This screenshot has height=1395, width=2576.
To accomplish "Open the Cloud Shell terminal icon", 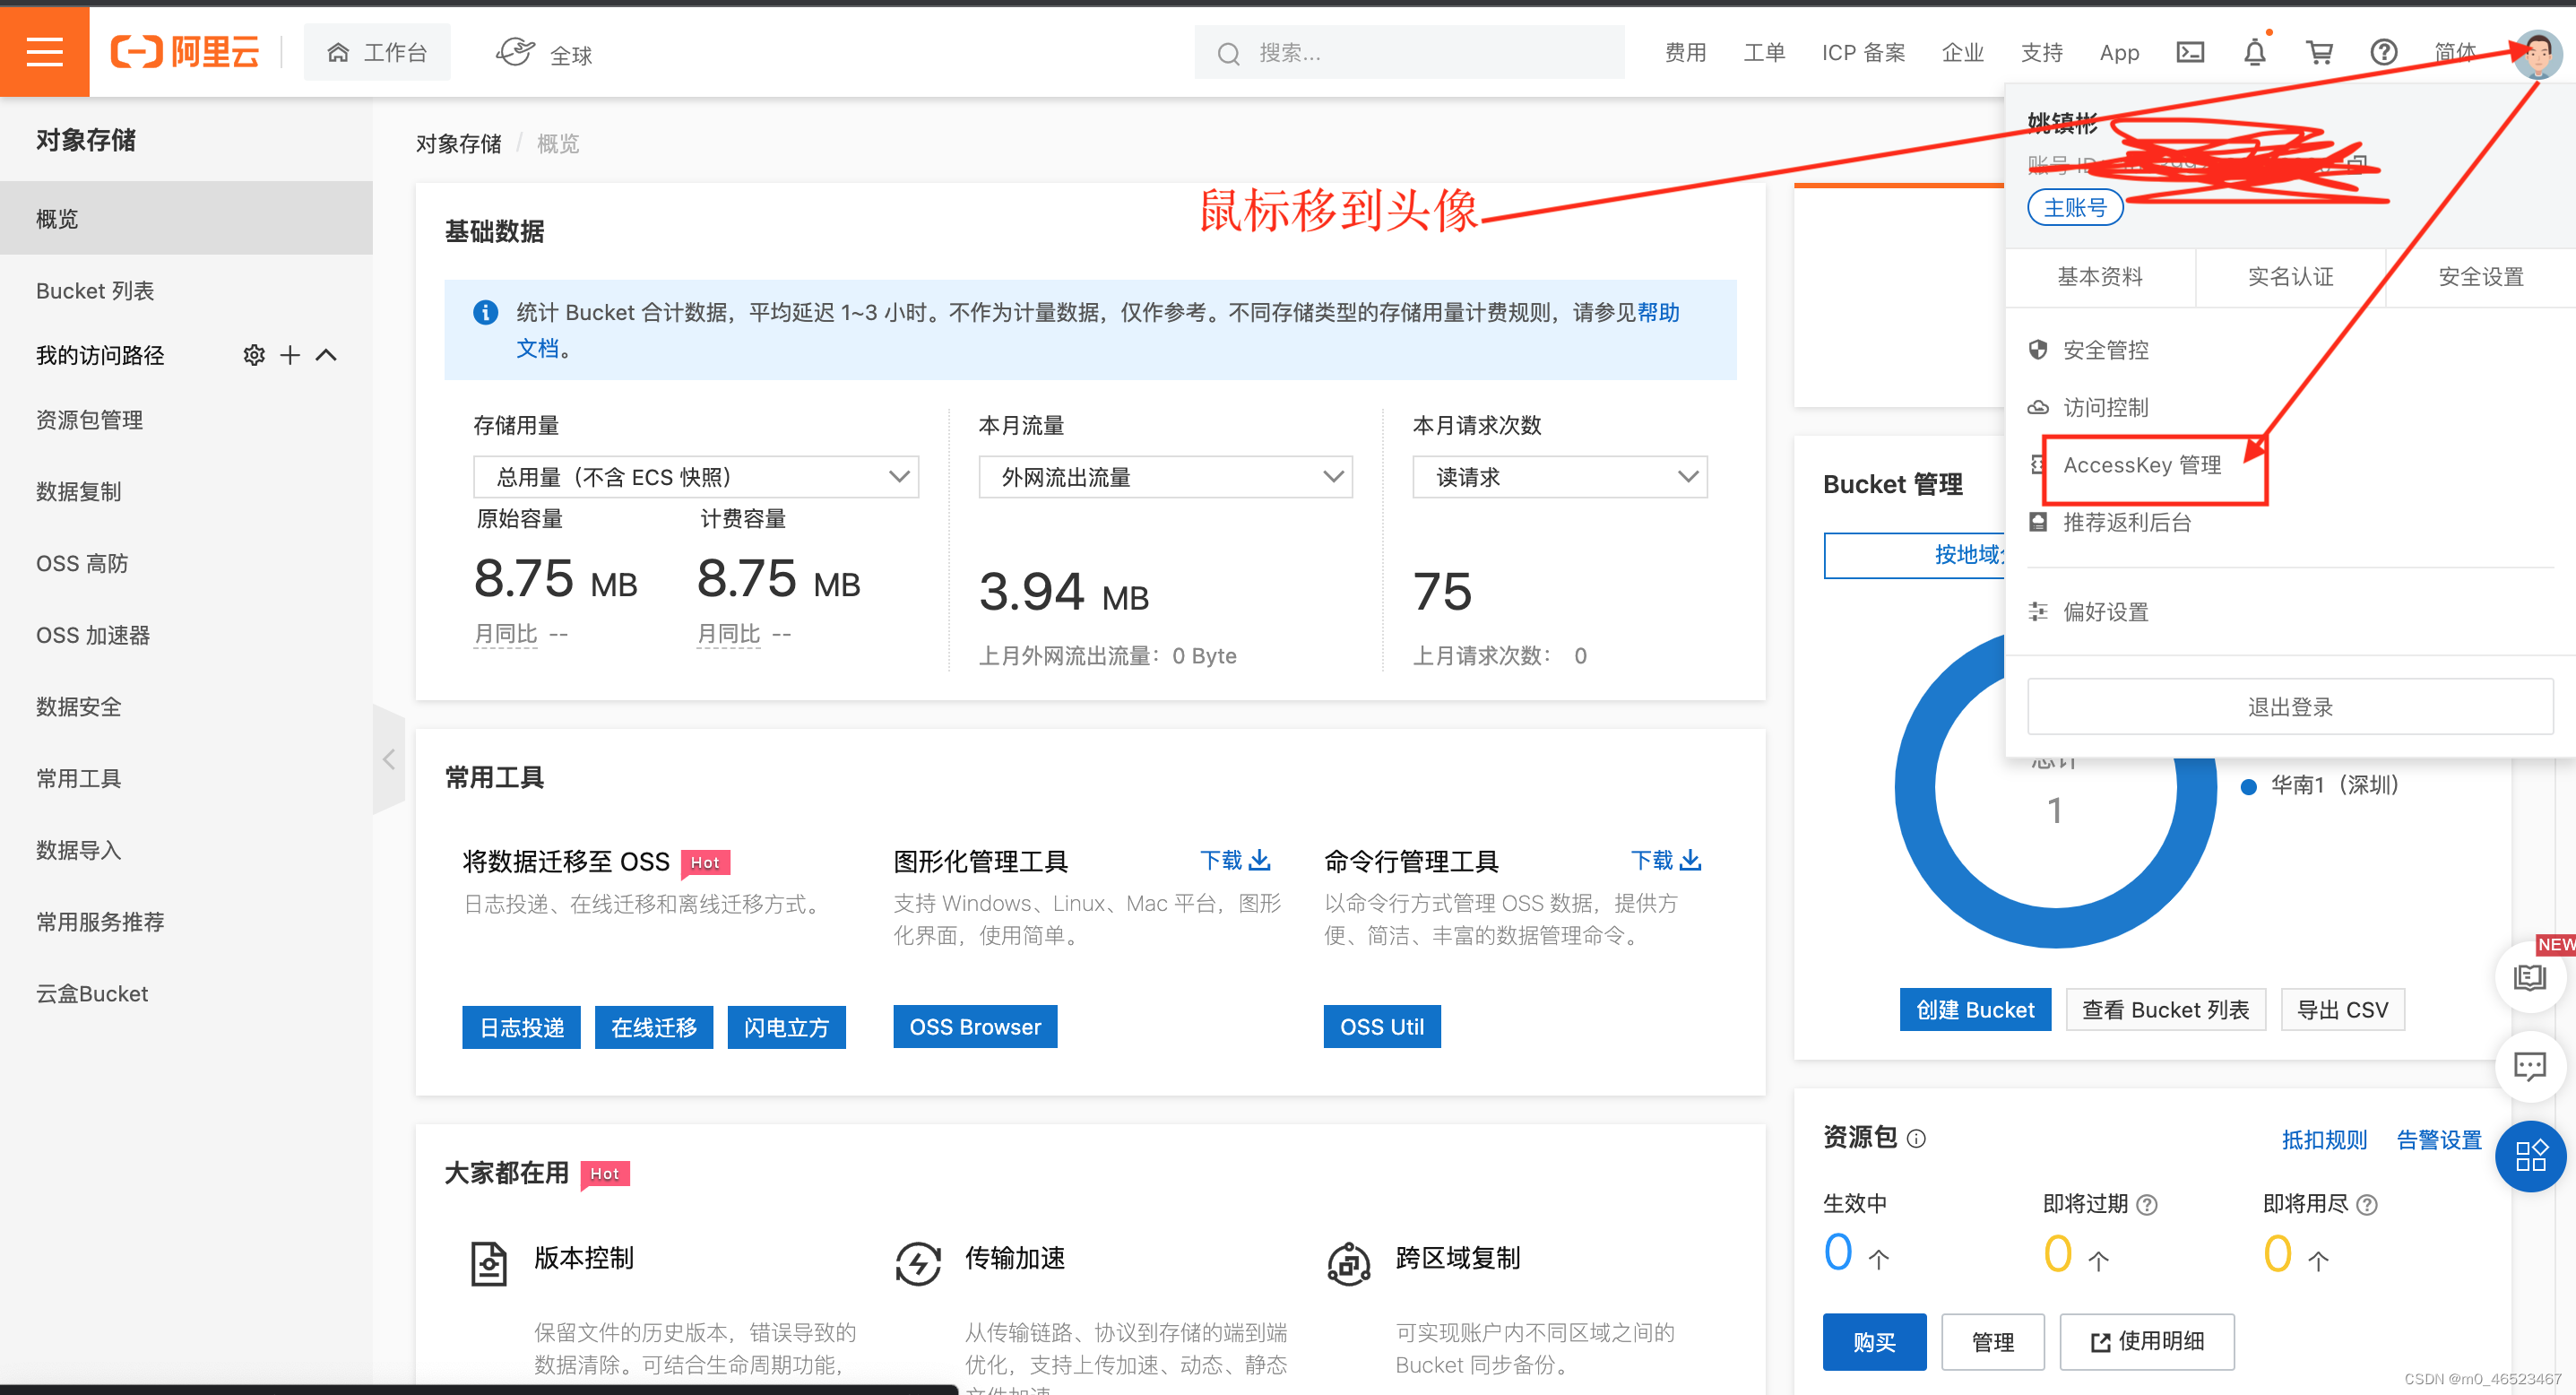I will click(x=2190, y=52).
